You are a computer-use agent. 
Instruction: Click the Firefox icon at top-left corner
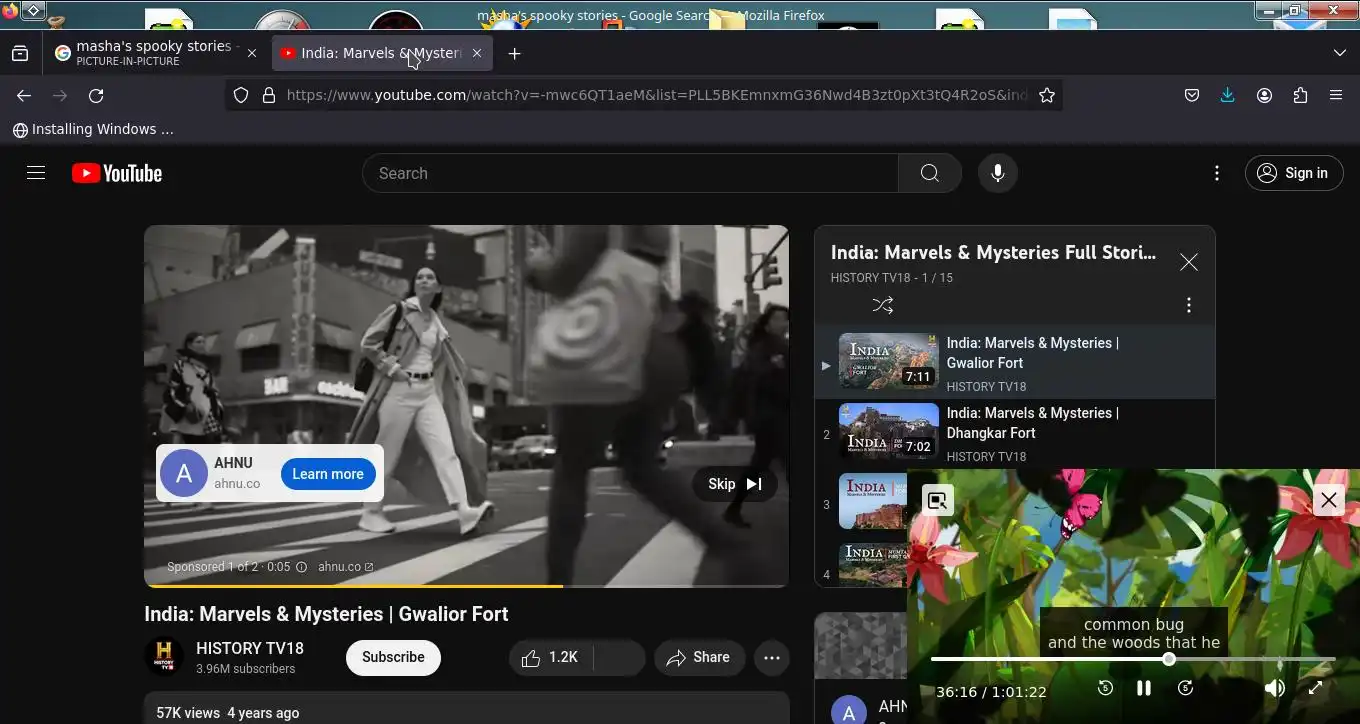tap(10, 11)
